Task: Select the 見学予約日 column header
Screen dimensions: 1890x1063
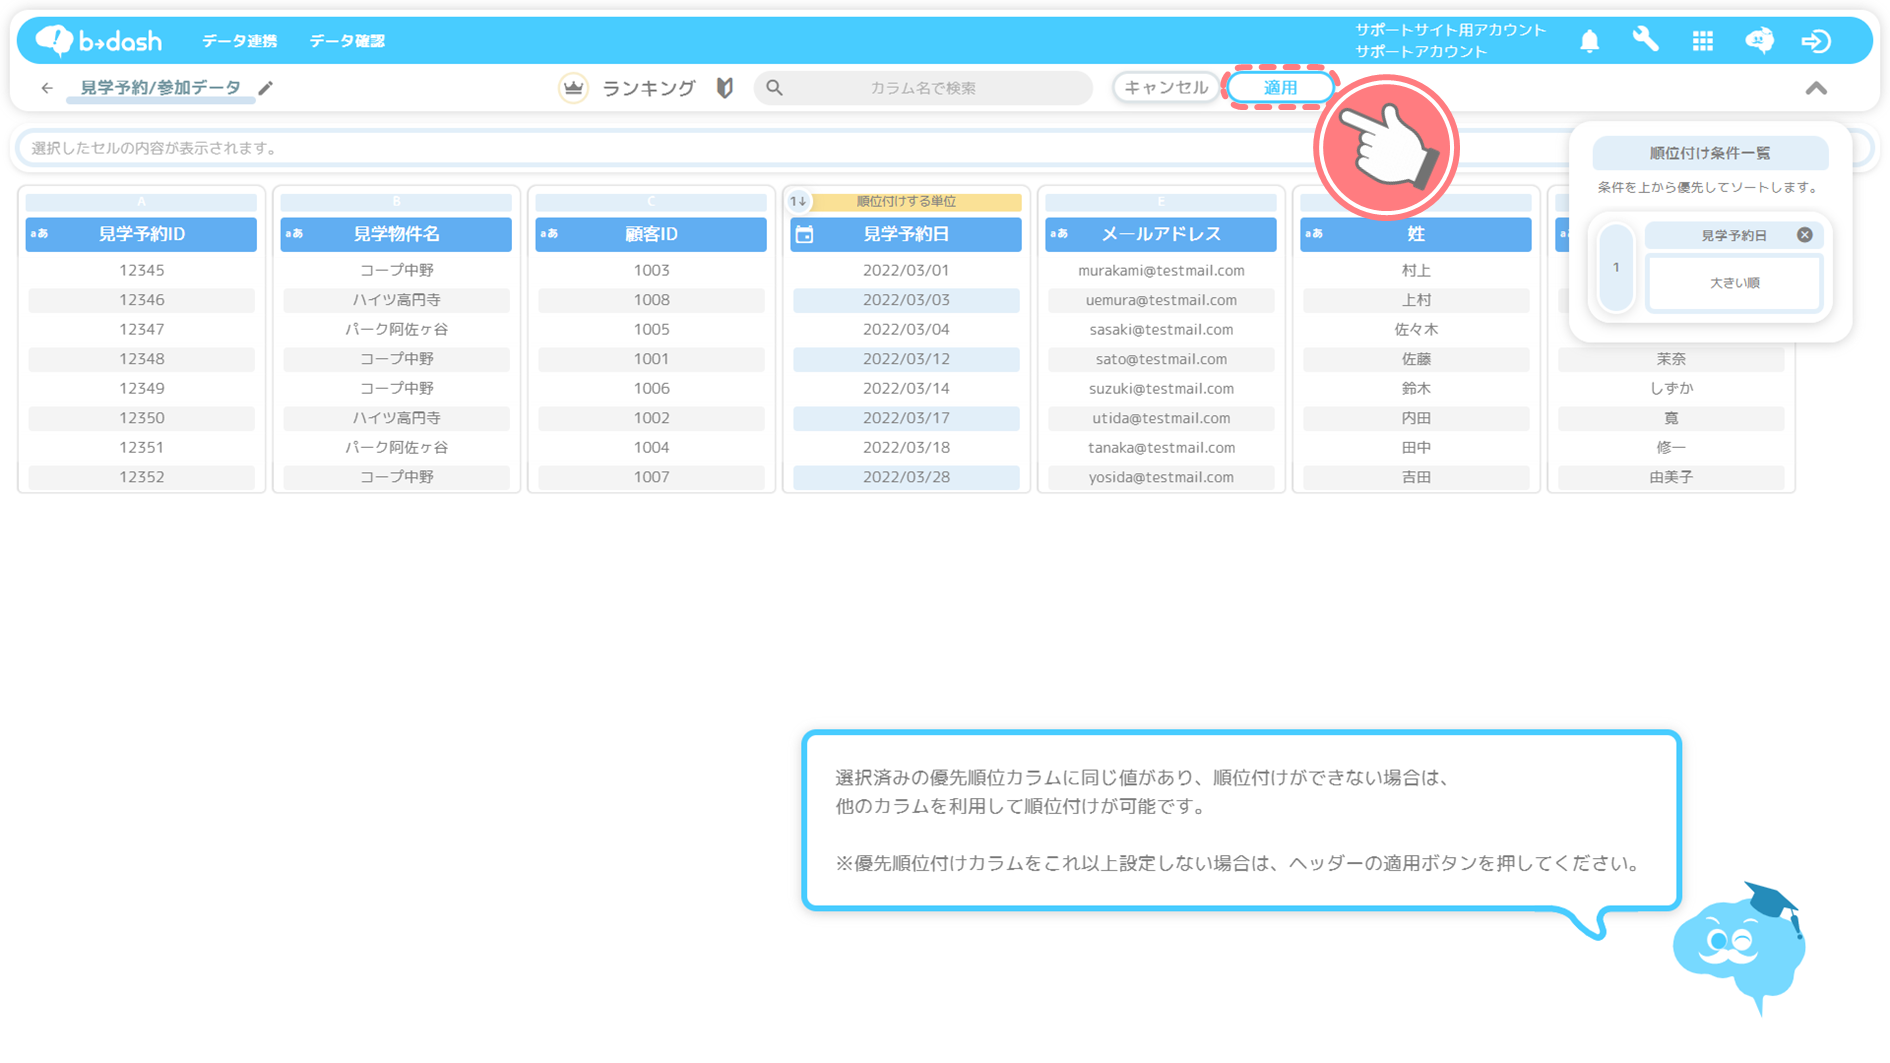Action: pos(906,234)
